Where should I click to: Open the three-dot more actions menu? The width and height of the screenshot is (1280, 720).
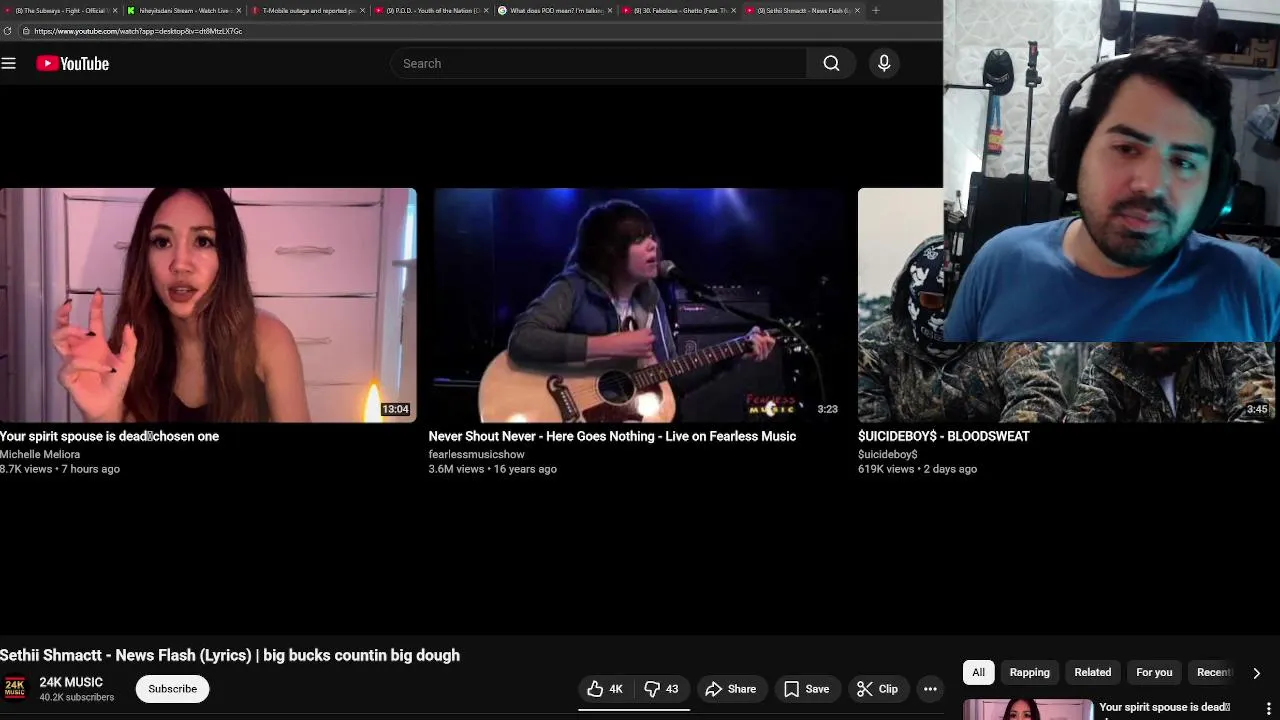[930, 689]
